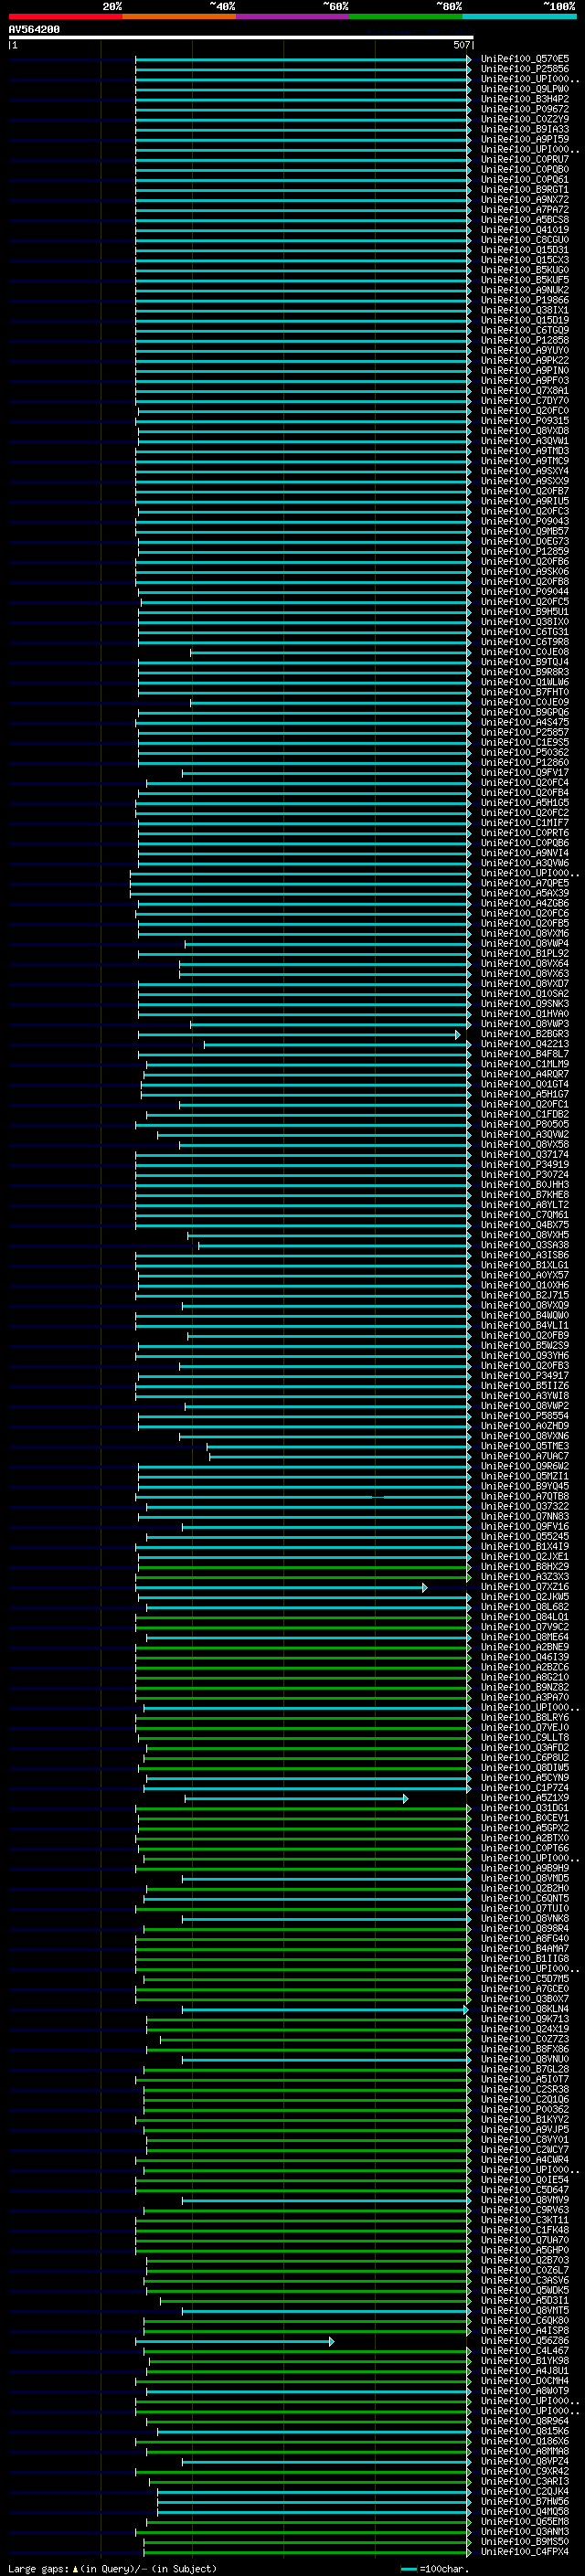The width and height of the screenshot is (585, 2576).
Task: Click the UniRef100_P09043 label
Action: point(525,521)
